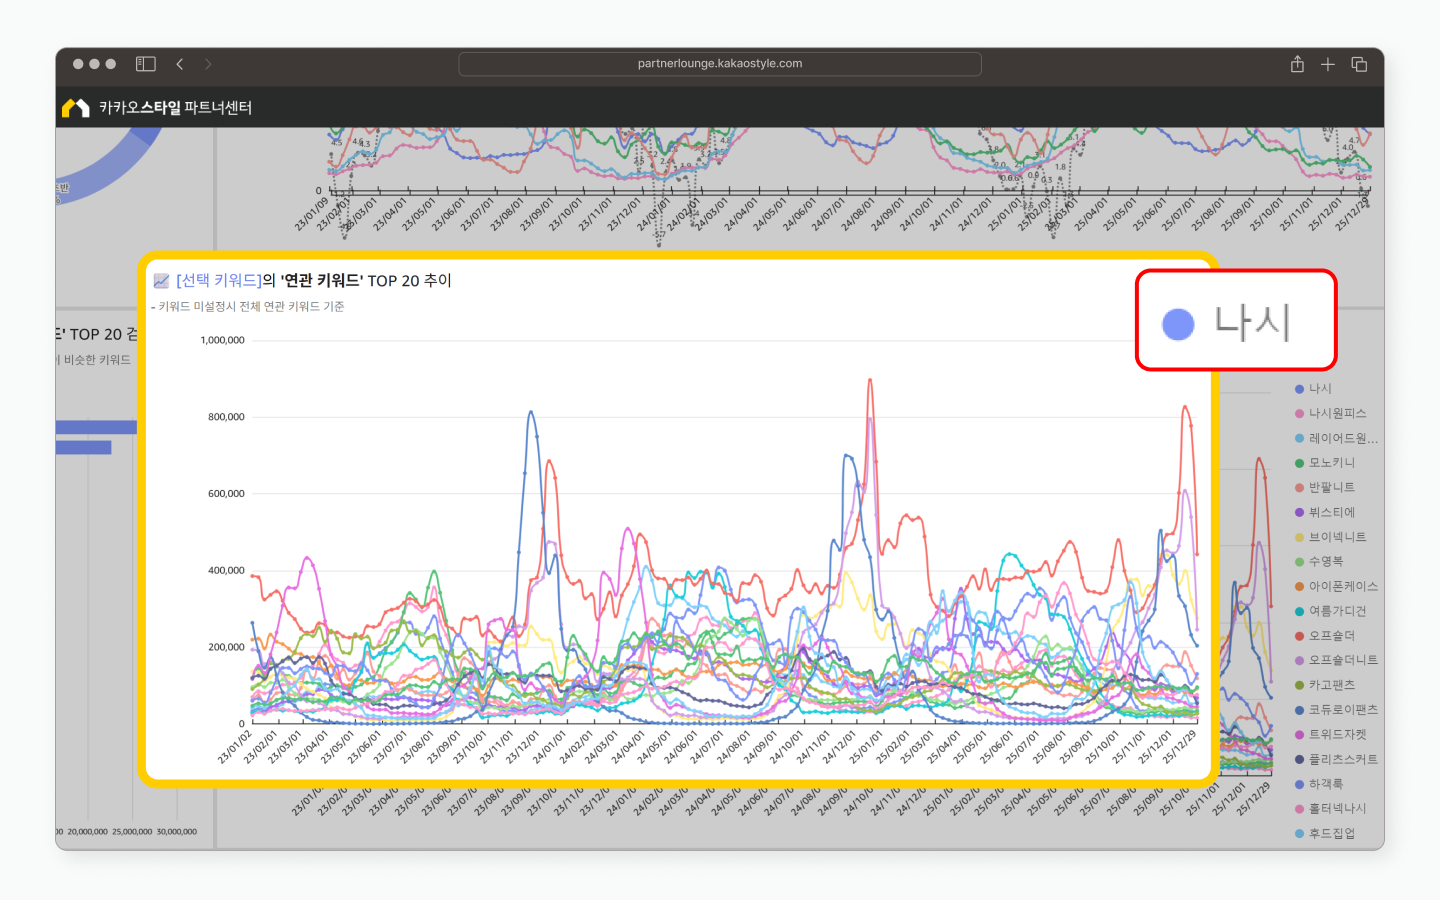This screenshot has width=1440, height=900.
Task: Show the tab overview icon
Action: pos(1359,64)
